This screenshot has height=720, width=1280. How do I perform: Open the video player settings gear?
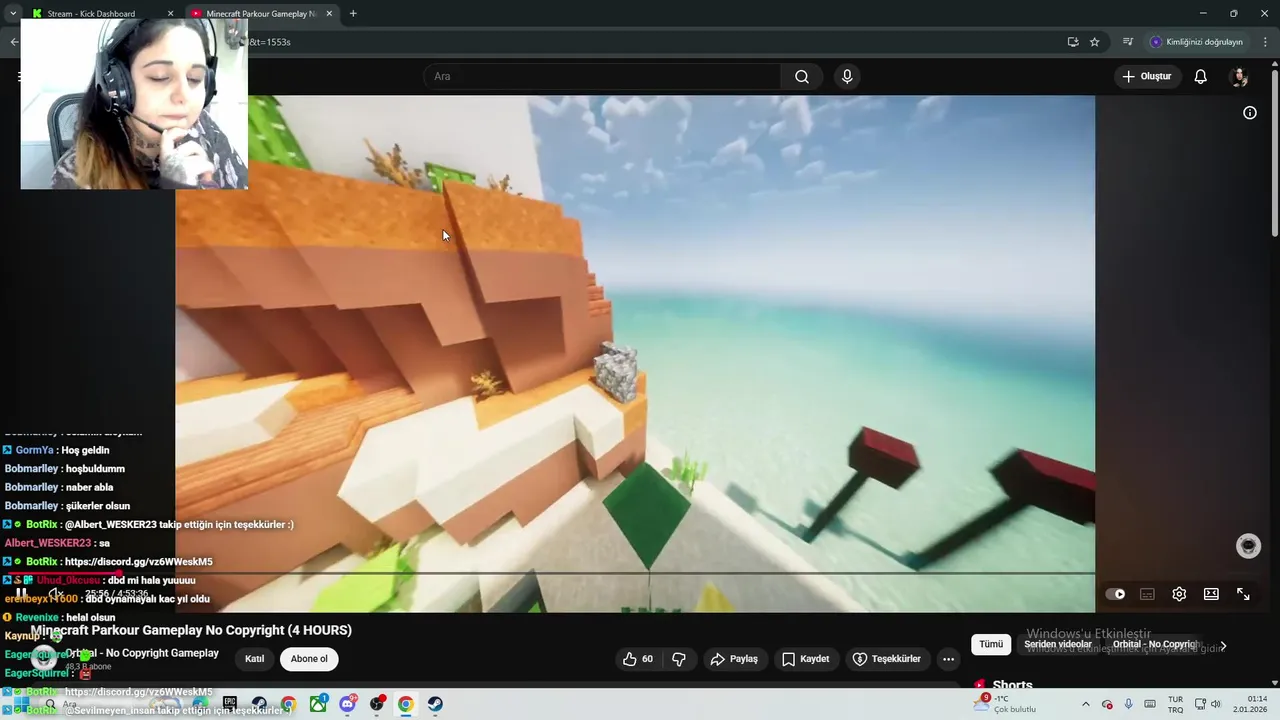pos(1179,594)
